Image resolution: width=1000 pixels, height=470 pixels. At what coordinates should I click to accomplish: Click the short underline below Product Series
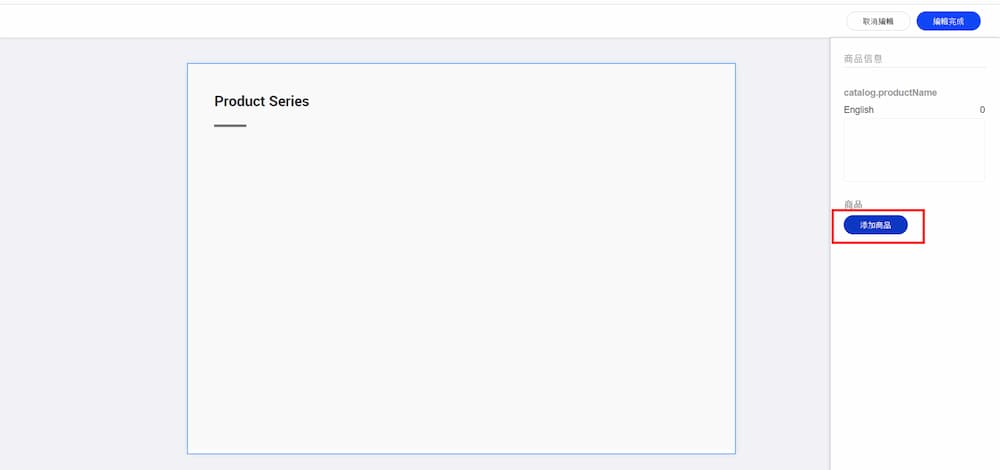(x=230, y=126)
